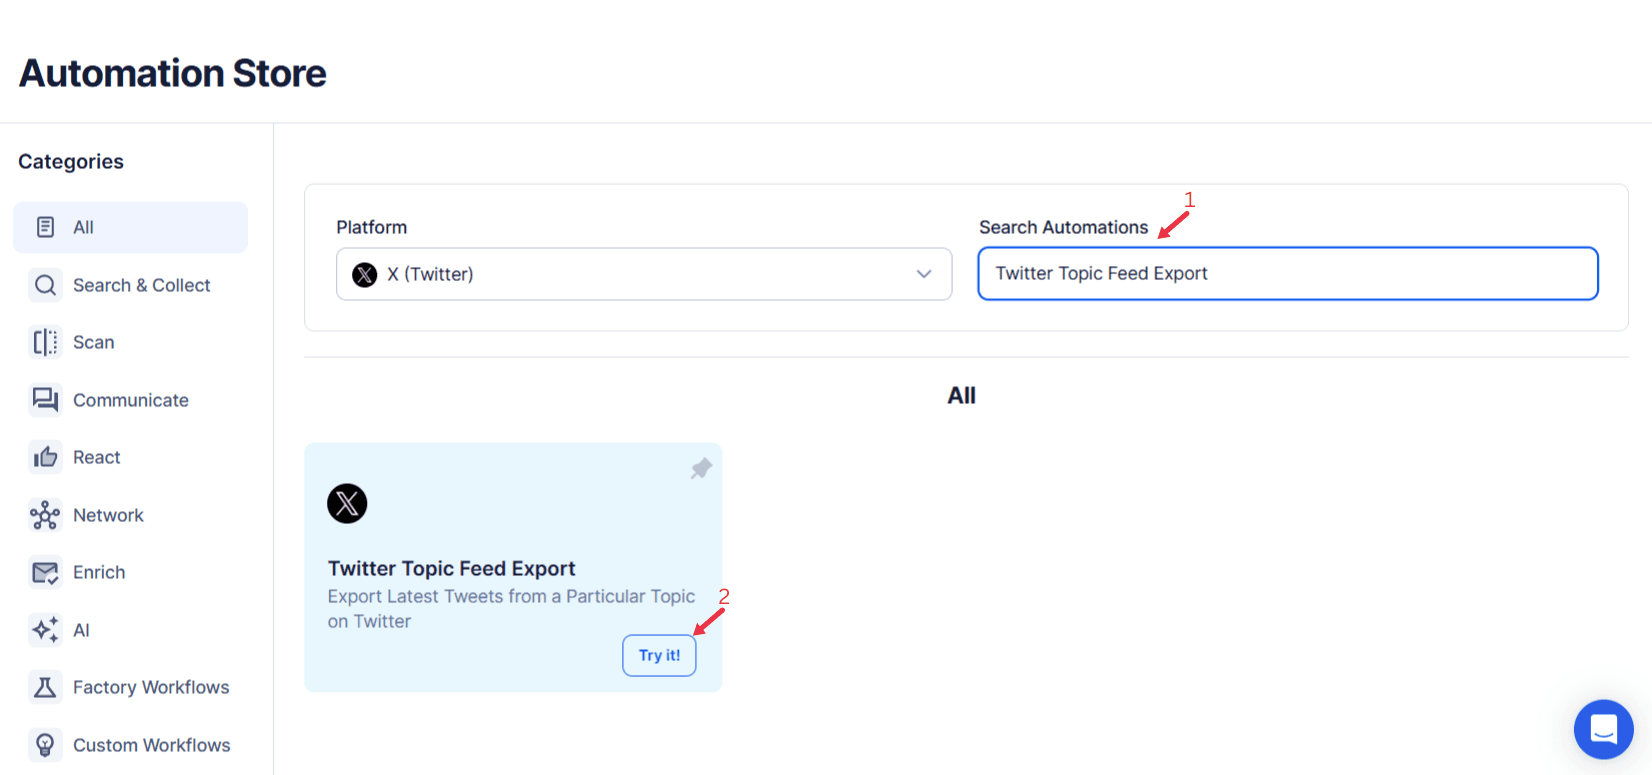This screenshot has width=1652, height=775.
Task: Select the Network nodes icon
Action: click(45, 514)
